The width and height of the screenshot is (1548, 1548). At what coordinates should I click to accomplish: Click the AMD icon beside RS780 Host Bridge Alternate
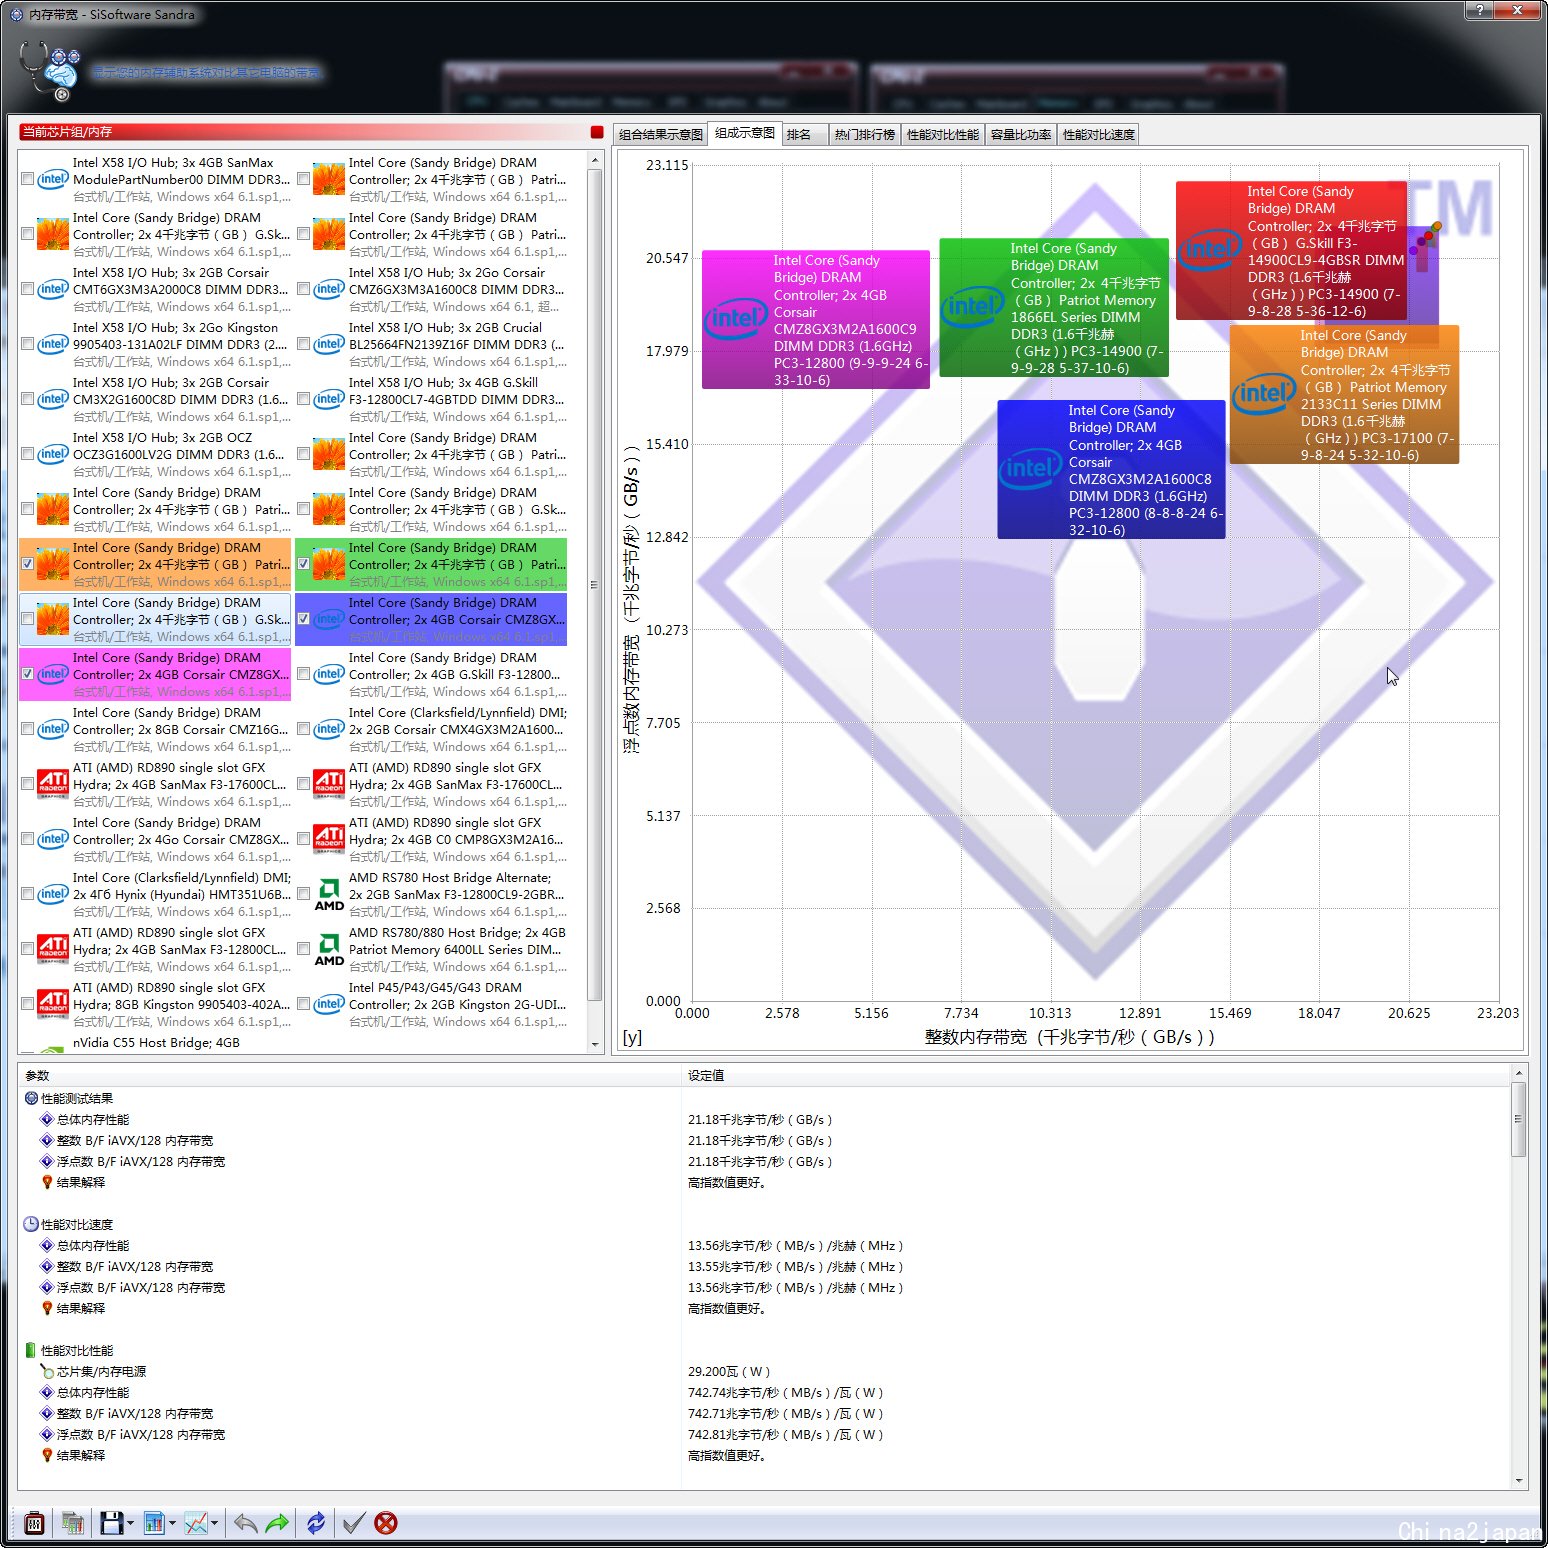pyautogui.click(x=329, y=895)
